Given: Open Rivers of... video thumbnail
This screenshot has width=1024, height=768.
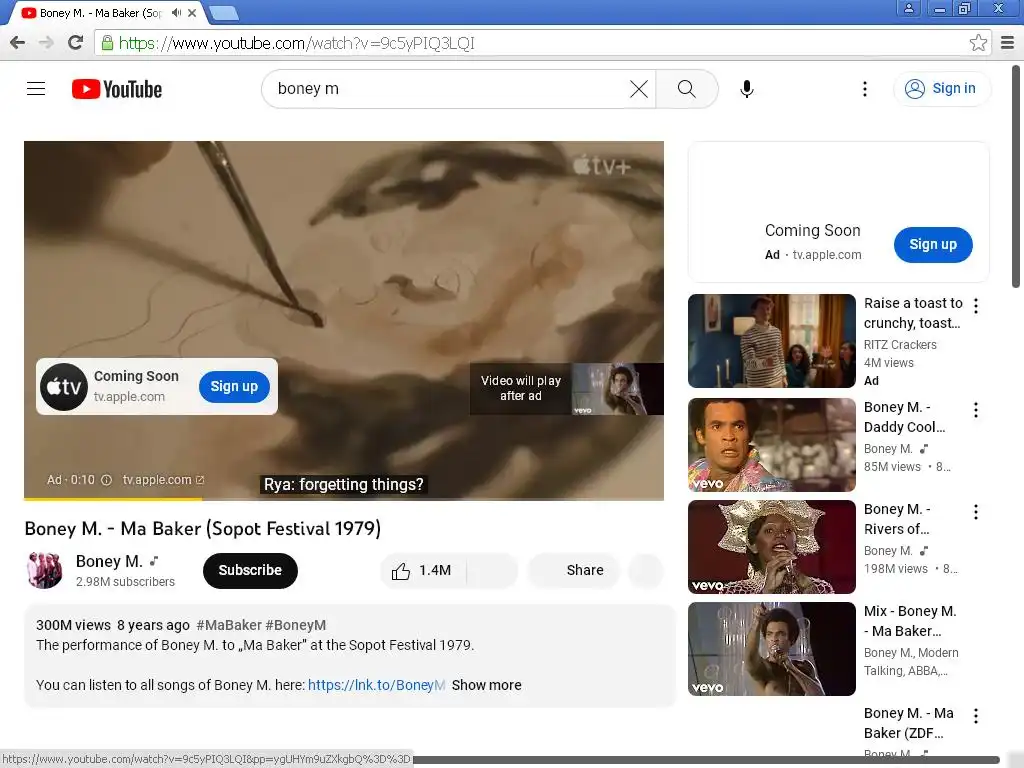Looking at the screenshot, I should pos(771,547).
